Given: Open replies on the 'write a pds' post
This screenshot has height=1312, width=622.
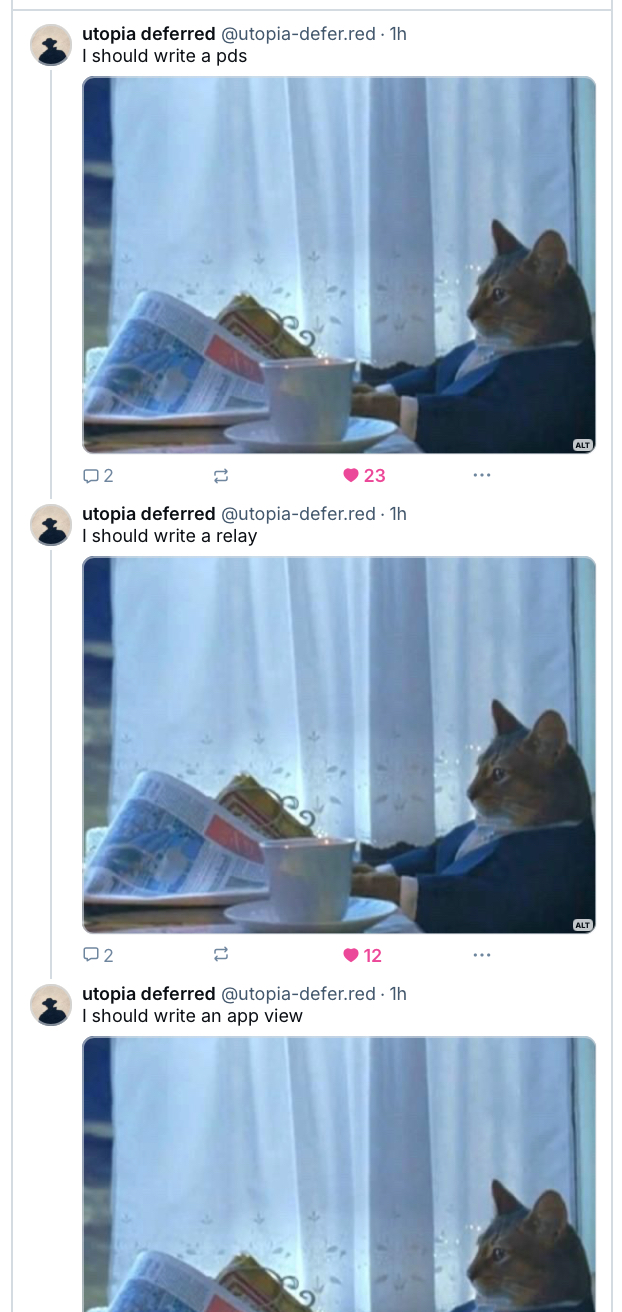Looking at the screenshot, I should coord(97,476).
